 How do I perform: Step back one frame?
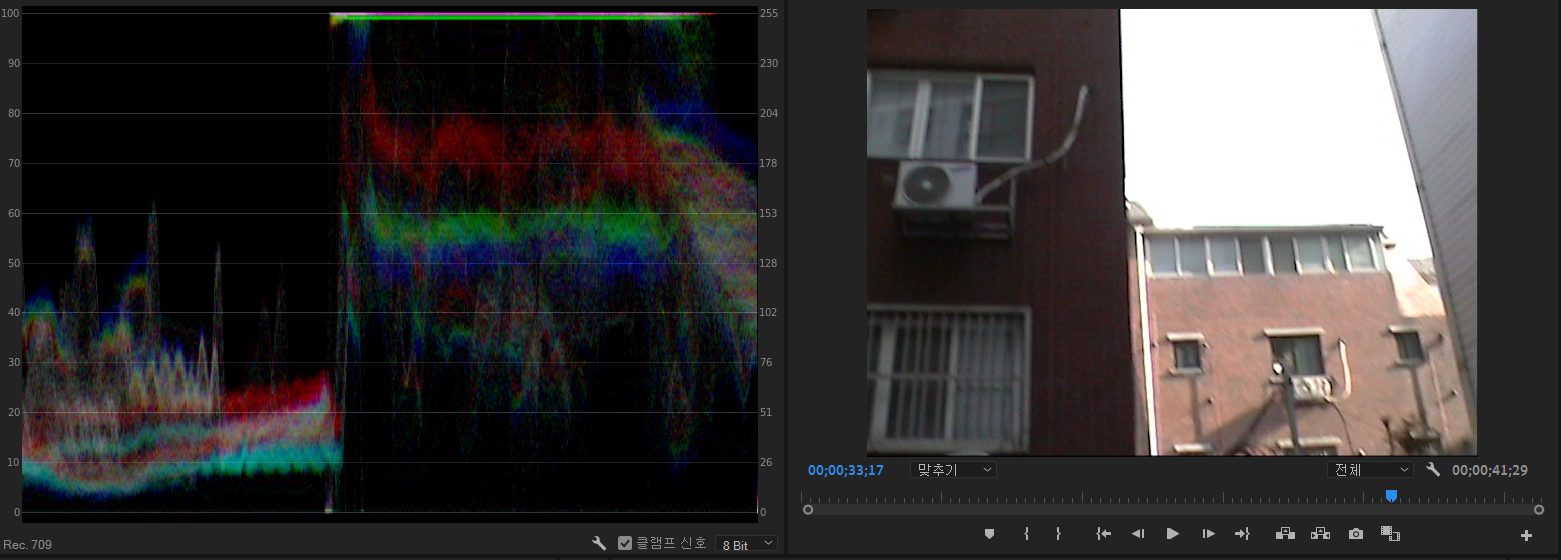pos(1138,534)
